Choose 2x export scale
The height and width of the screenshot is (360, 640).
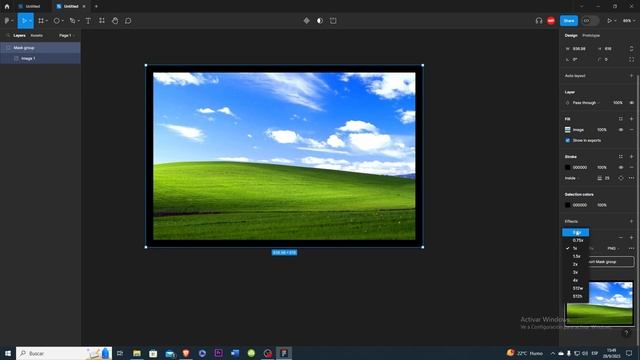pos(576,264)
